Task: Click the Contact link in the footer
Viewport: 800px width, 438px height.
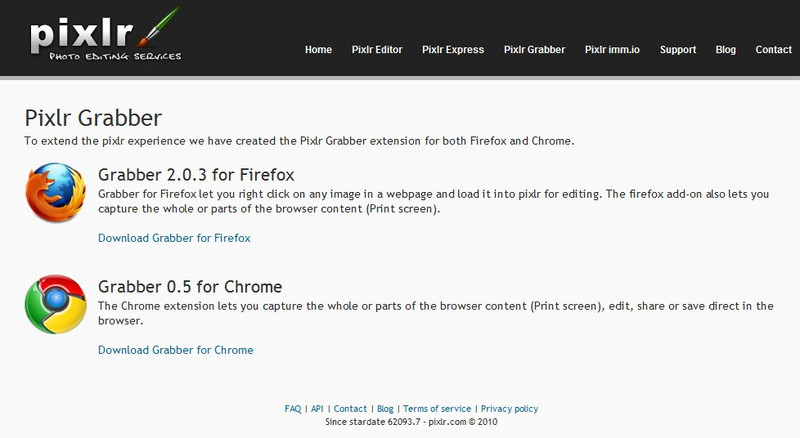Action: [350, 408]
